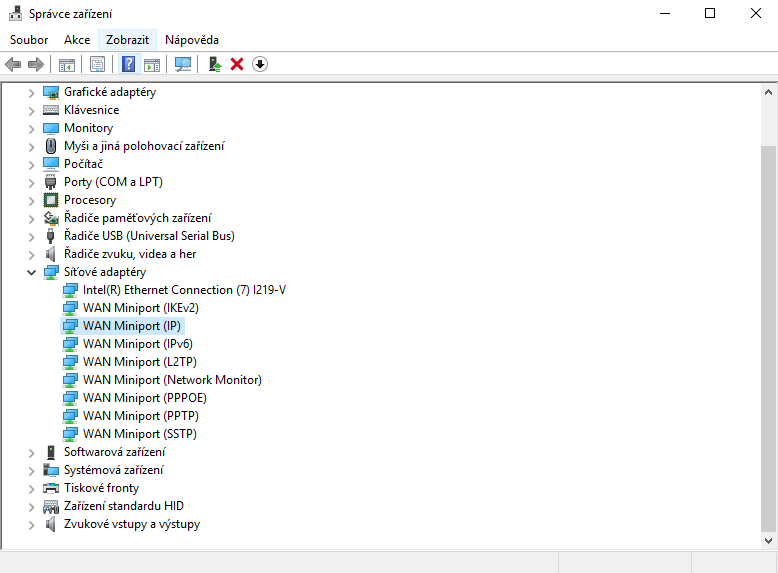Open the Akce menu
This screenshot has height=573, width=778.
point(77,39)
